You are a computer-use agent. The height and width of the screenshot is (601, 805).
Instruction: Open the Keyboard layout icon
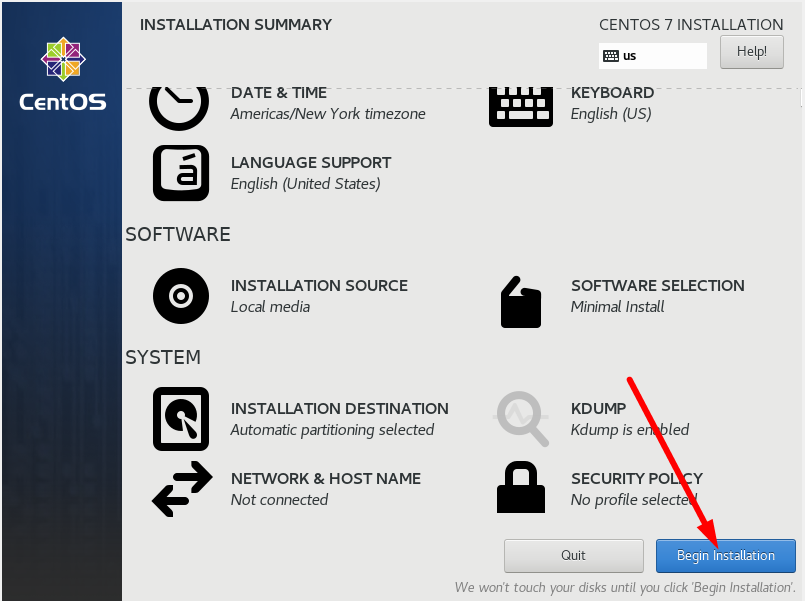pos(521,107)
